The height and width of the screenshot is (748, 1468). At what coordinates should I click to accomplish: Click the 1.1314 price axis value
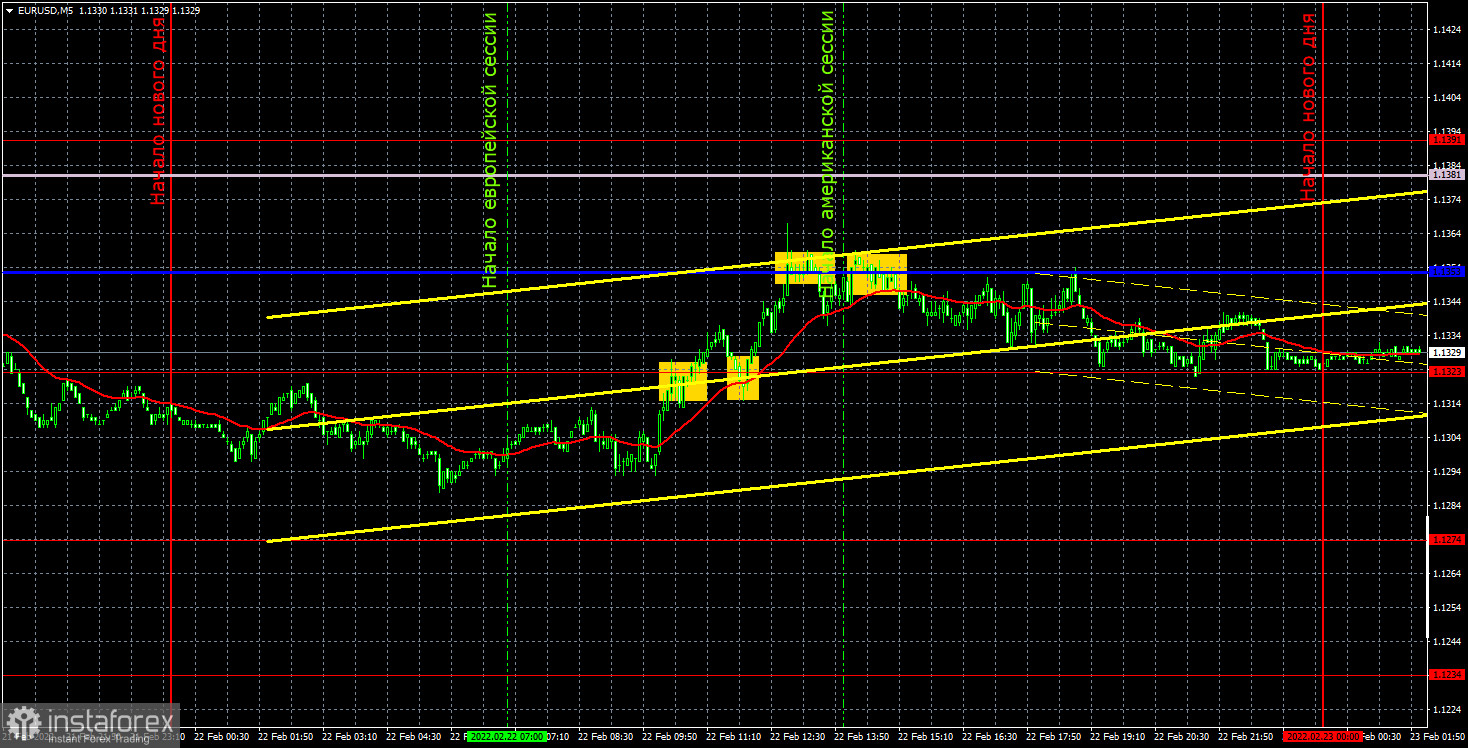pyautogui.click(x=1447, y=404)
